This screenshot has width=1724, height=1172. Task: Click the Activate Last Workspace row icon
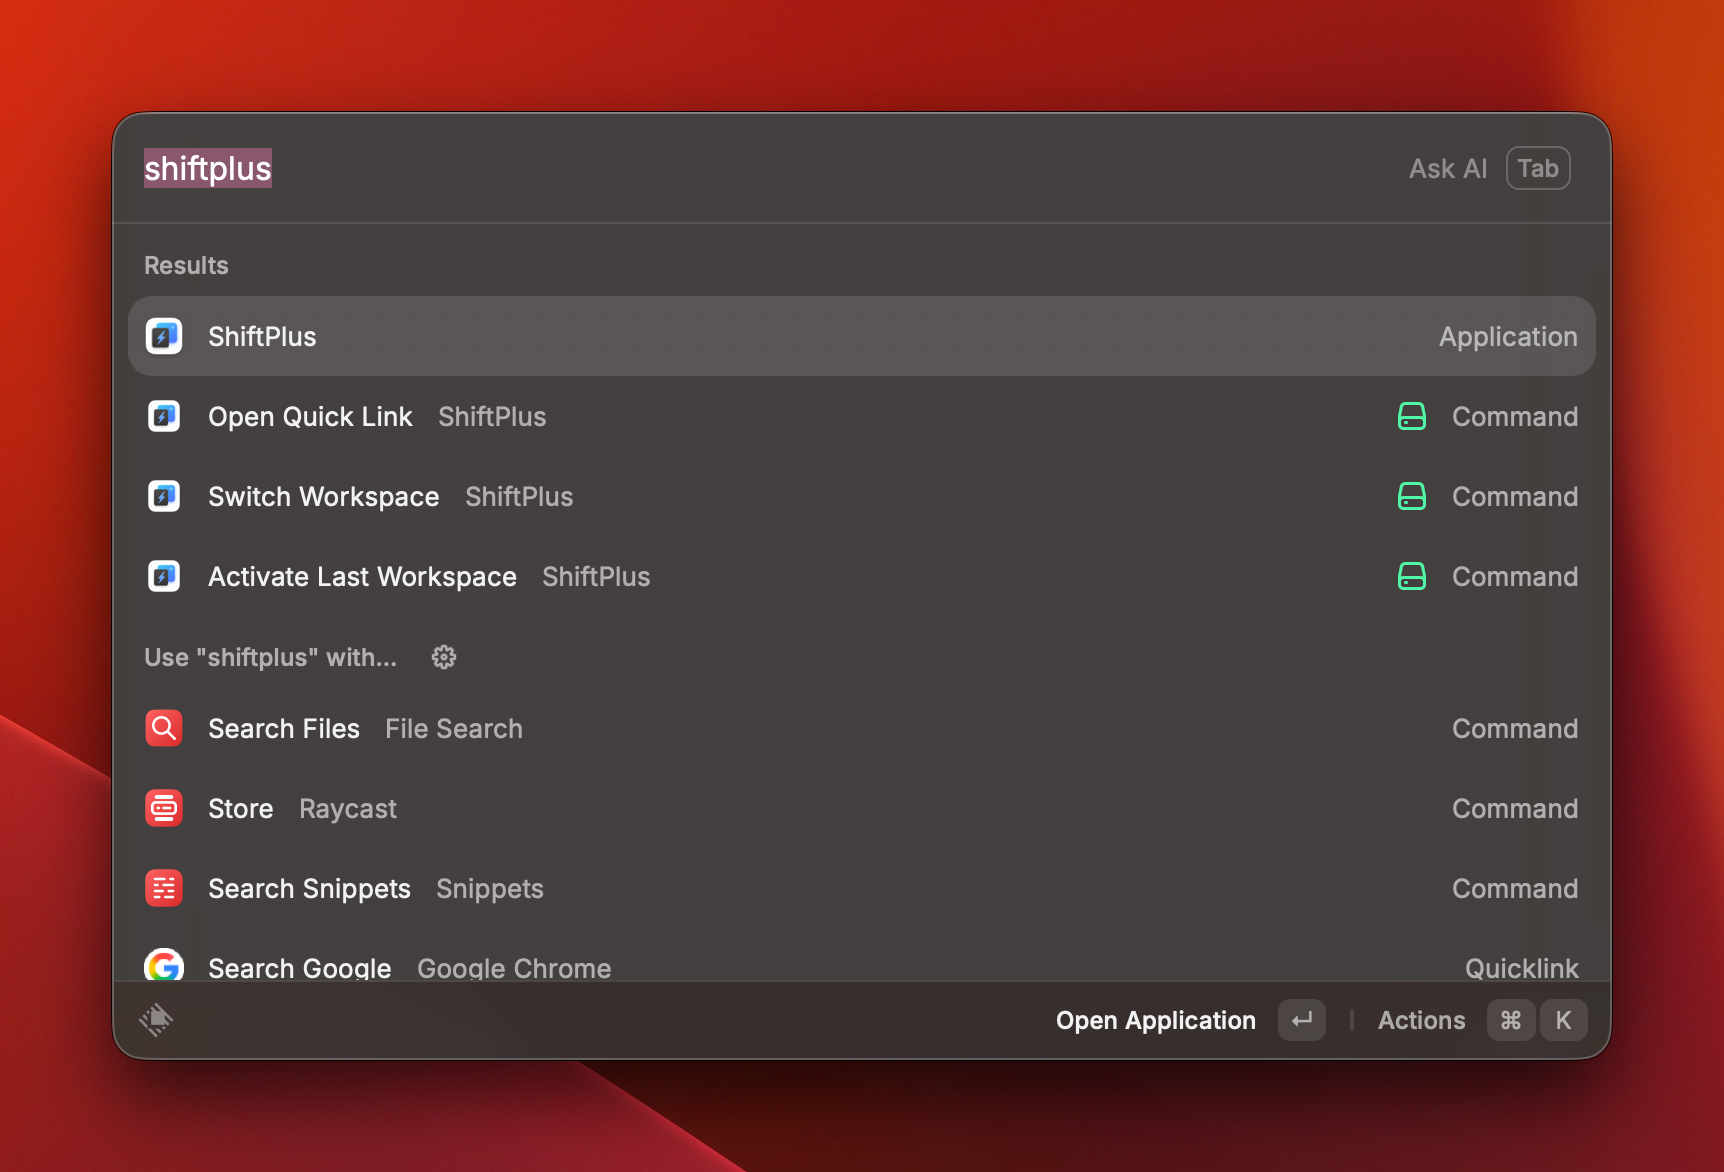point(164,576)
